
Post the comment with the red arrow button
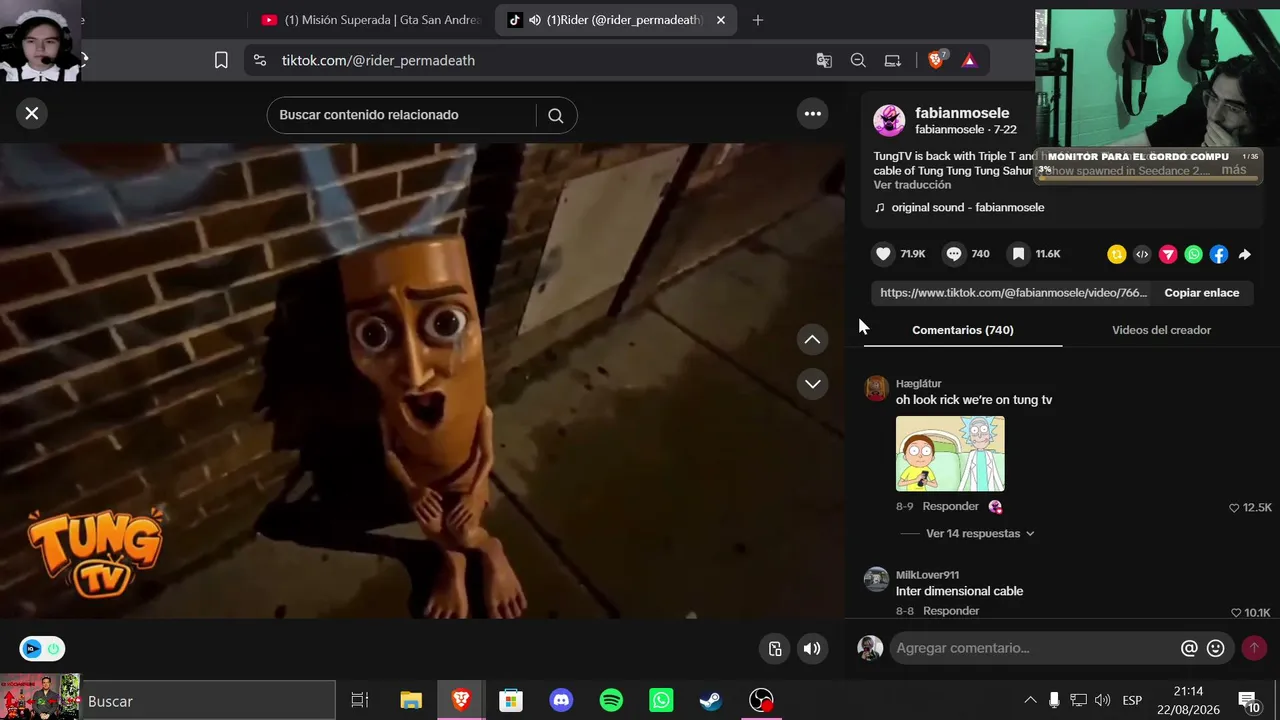1254,648
